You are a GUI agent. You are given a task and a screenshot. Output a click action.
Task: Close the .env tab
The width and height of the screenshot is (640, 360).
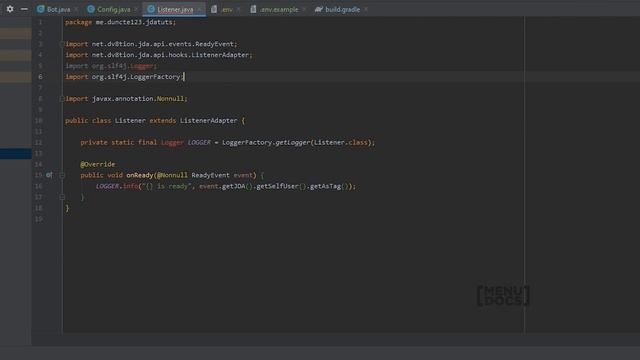click(238, 9)
